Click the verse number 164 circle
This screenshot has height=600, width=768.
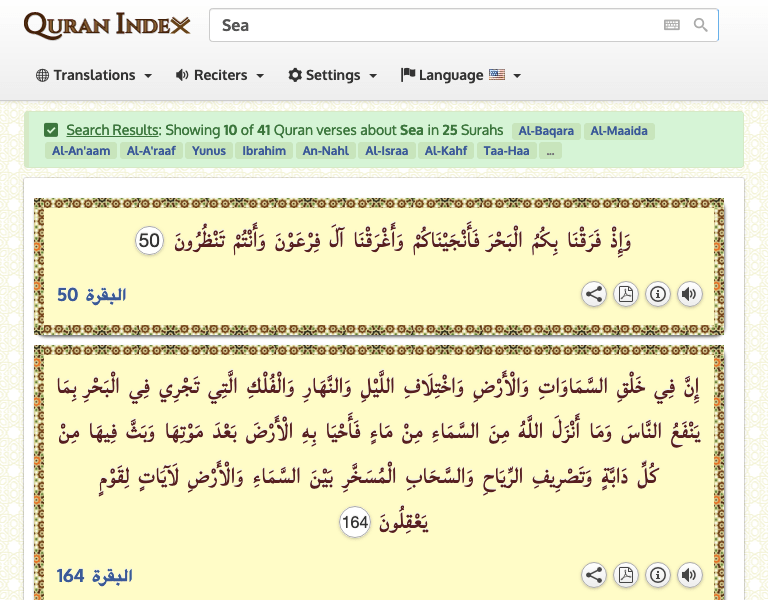click(x=355, y=522)
